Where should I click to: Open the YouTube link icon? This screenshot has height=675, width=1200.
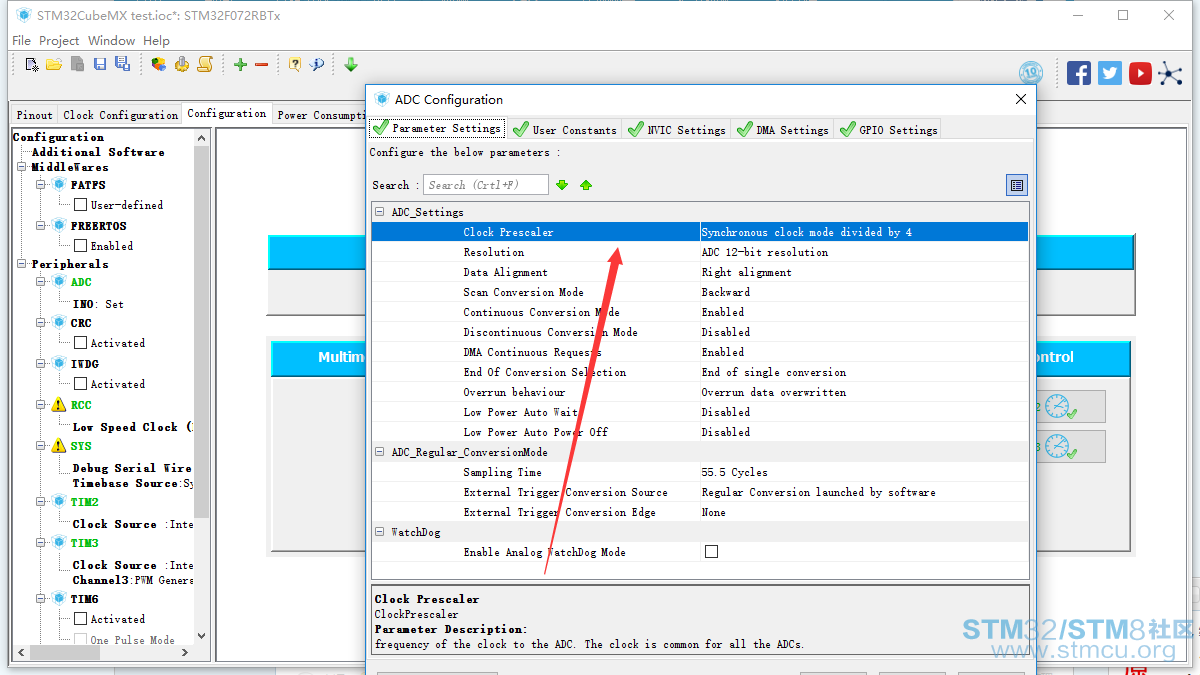(1140, 73)
